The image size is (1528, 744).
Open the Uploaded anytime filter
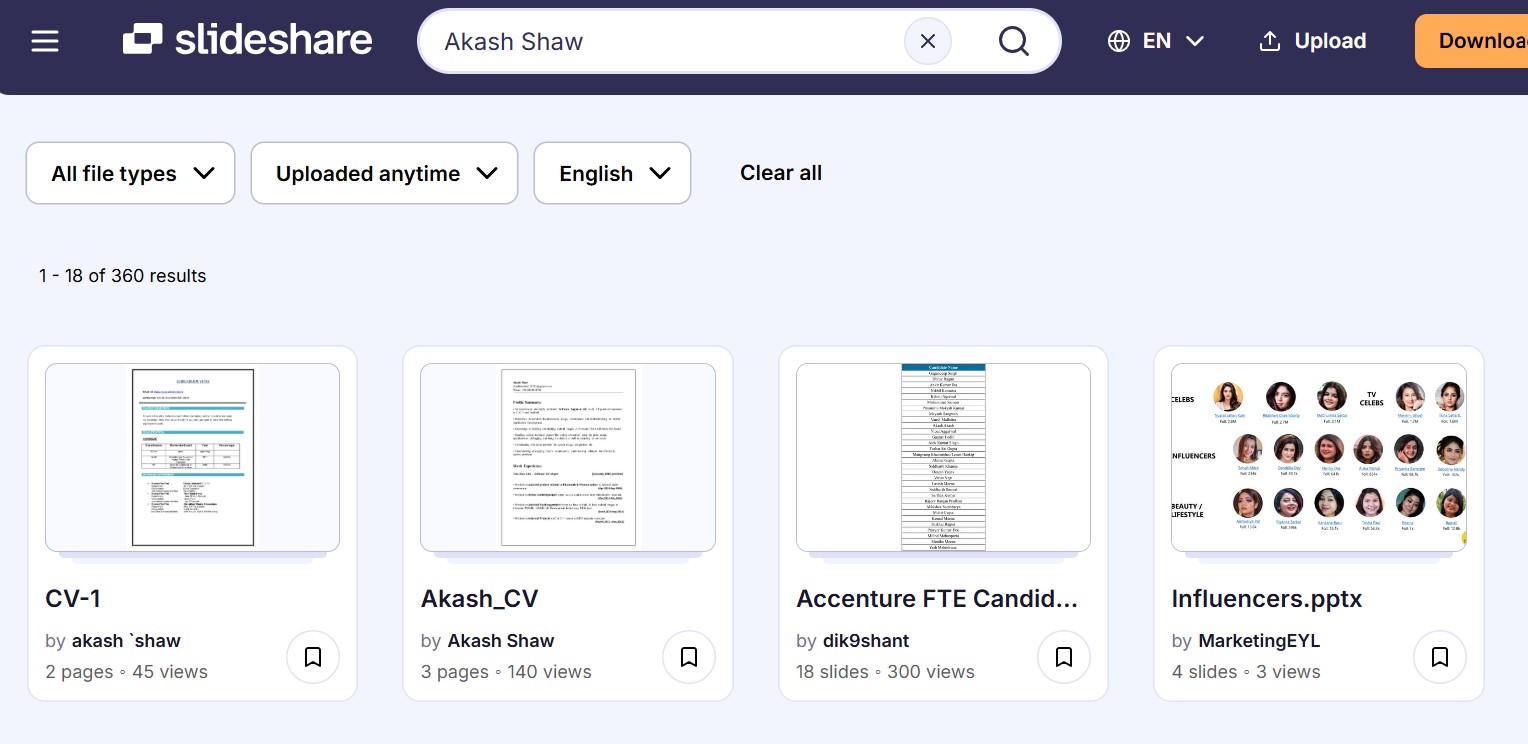point(384,173)
